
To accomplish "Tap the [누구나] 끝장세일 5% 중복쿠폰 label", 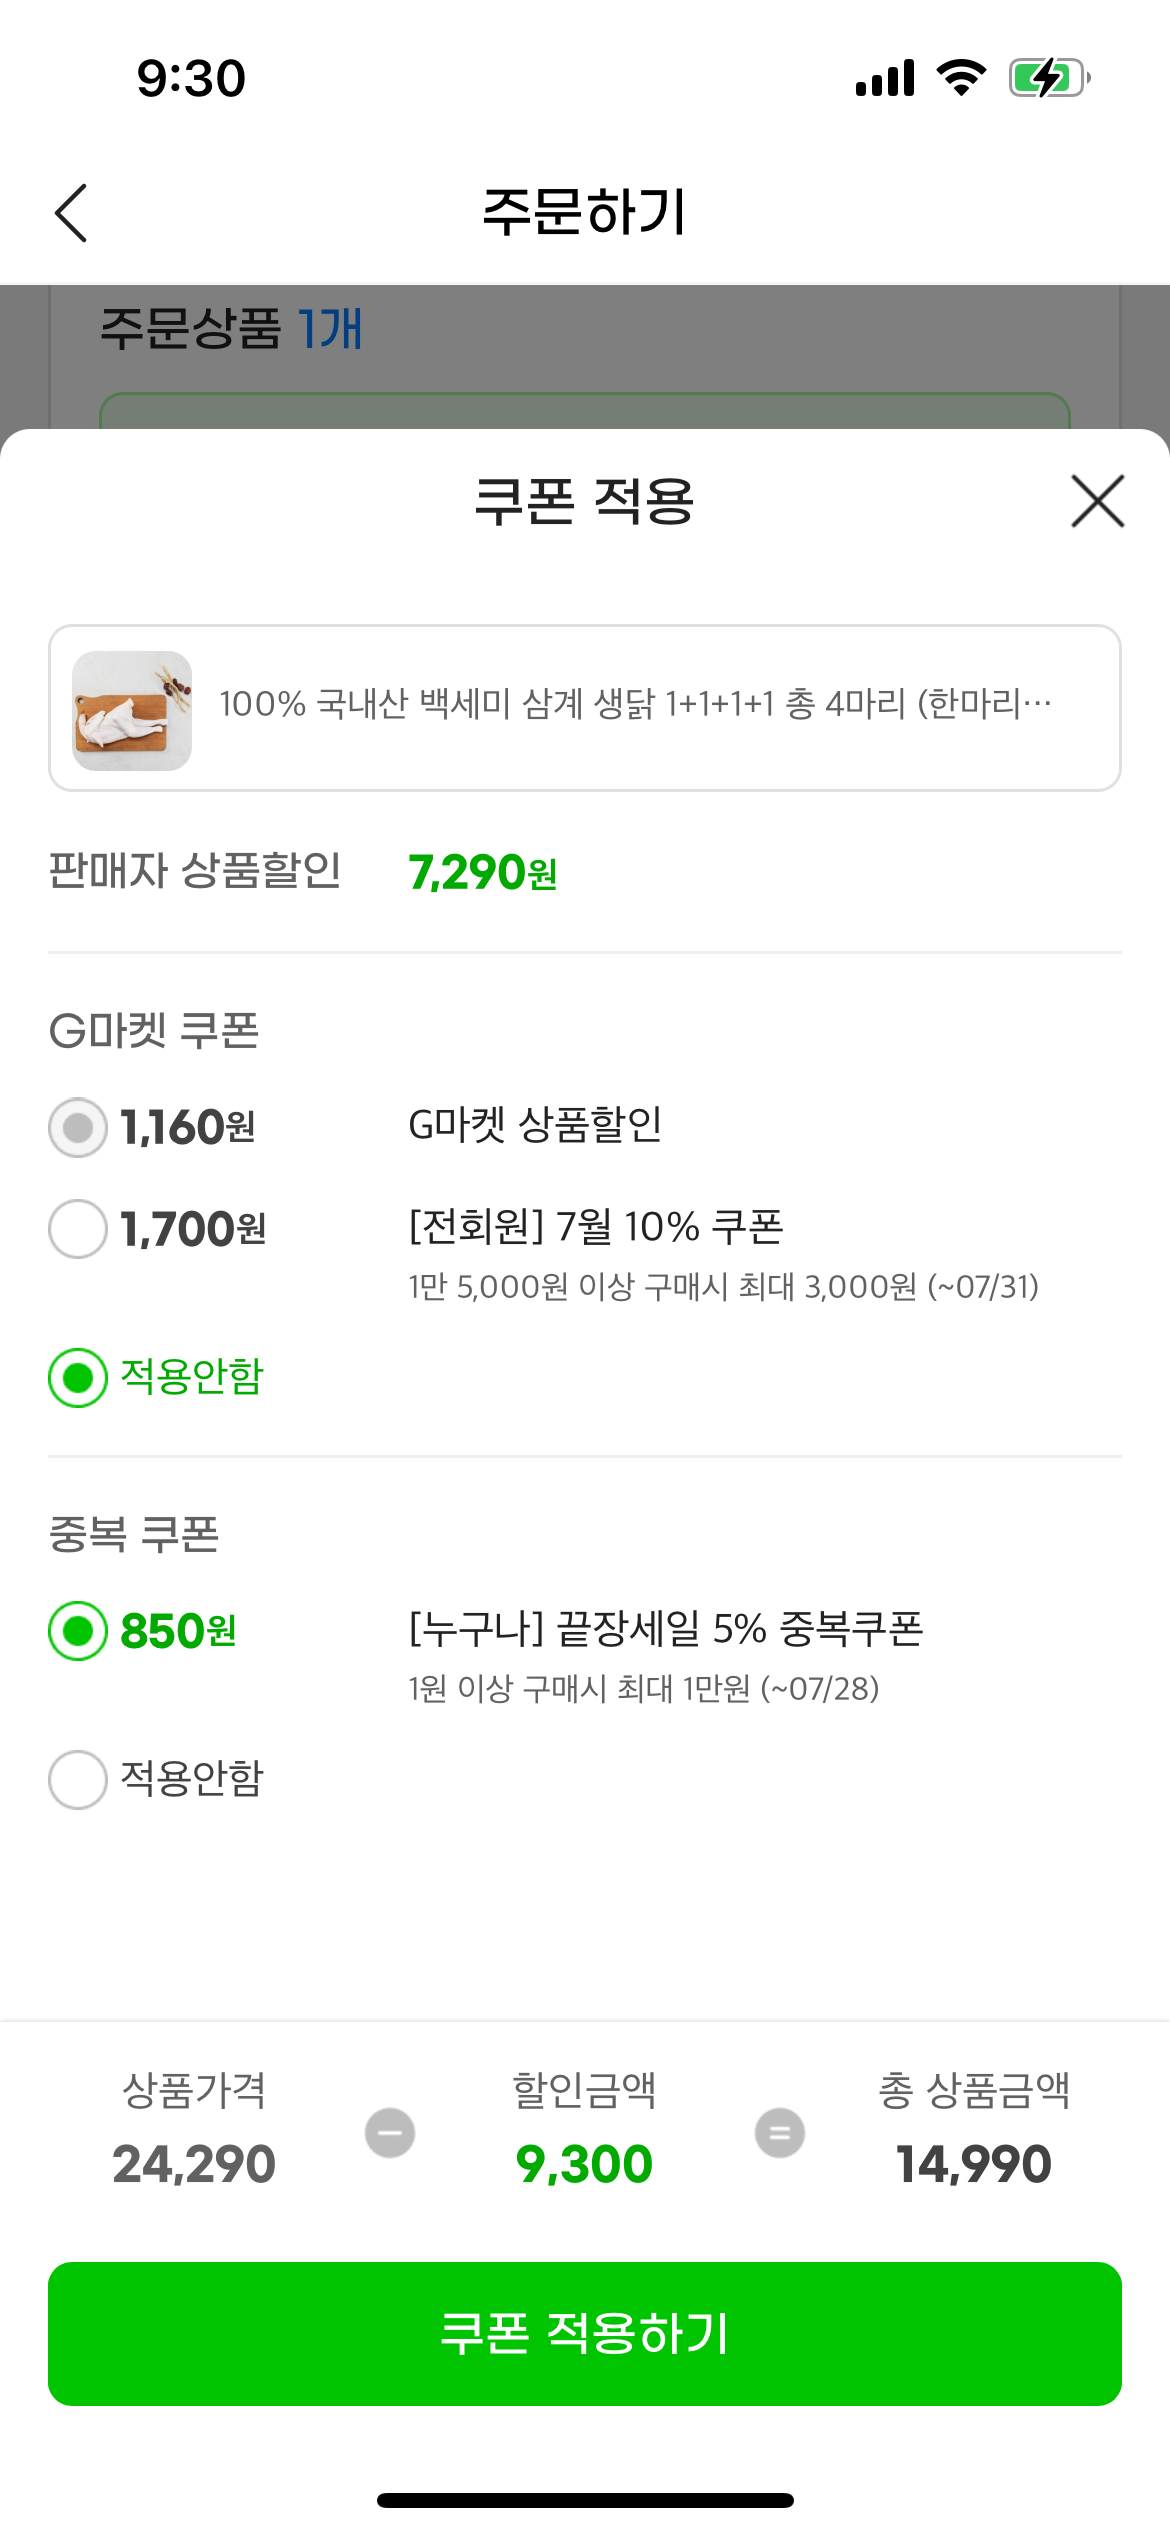I will pos(666,1629).
